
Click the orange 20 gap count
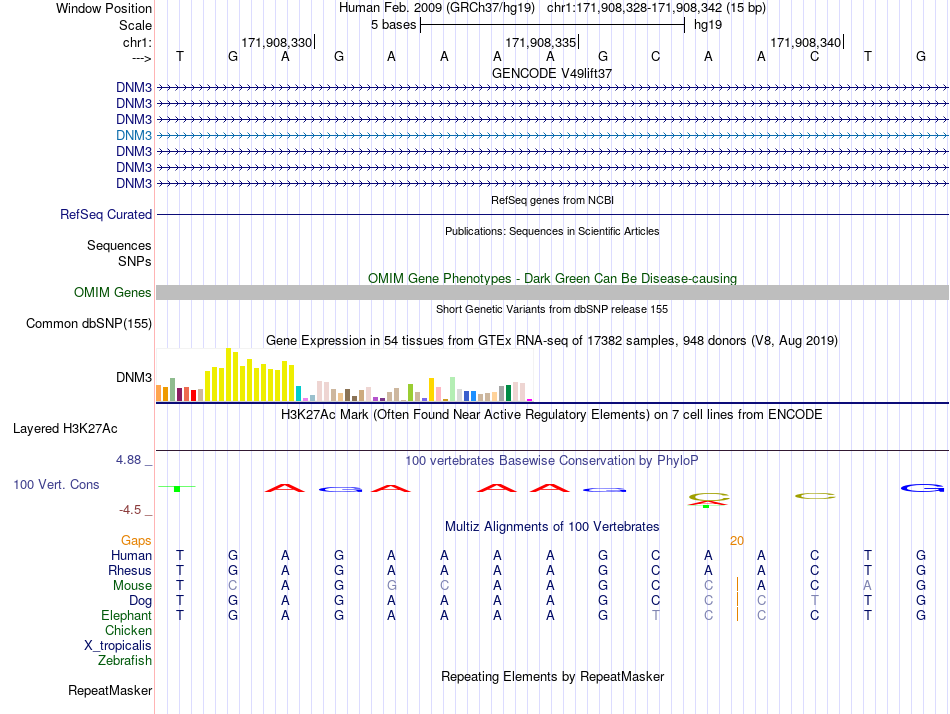(x=737, y=541)
